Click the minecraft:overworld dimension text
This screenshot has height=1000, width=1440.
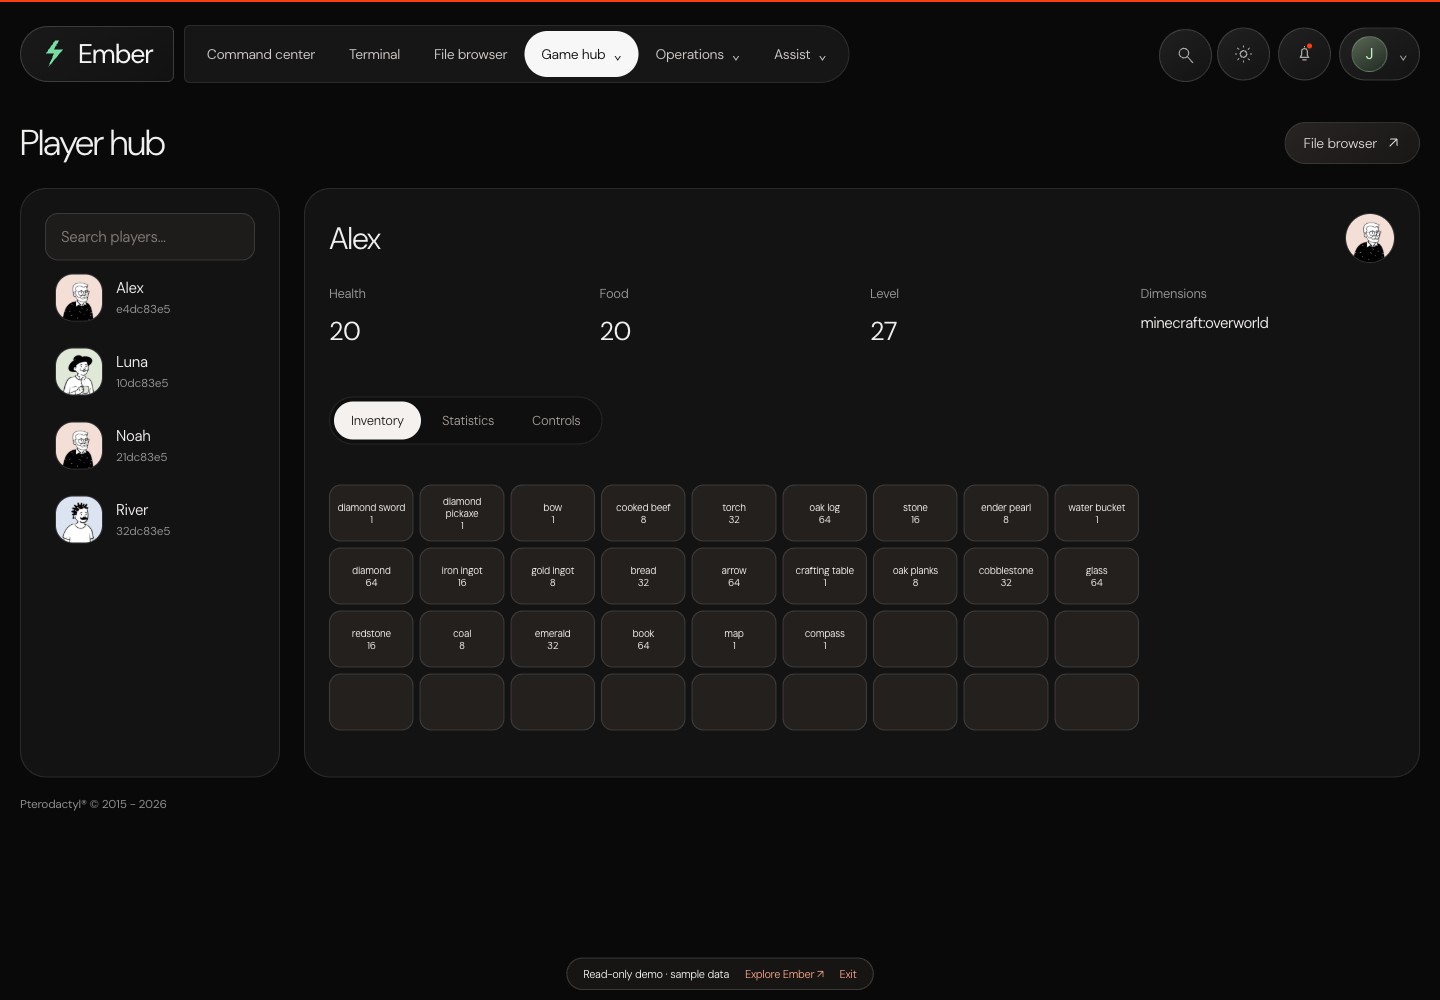tap(1204, 323)
